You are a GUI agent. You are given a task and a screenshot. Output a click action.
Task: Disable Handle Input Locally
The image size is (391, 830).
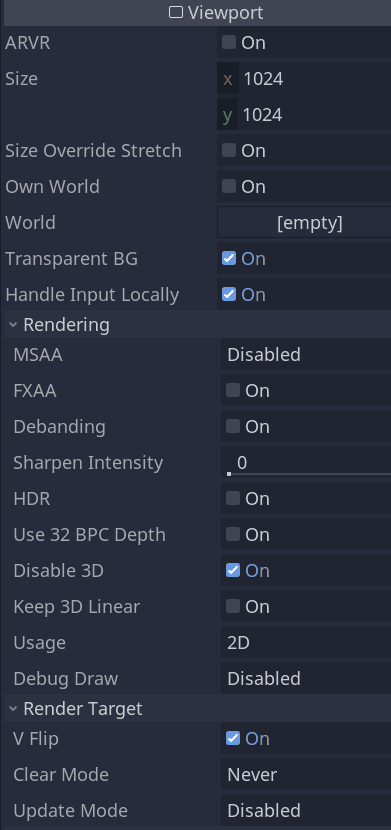click(229, 294)
